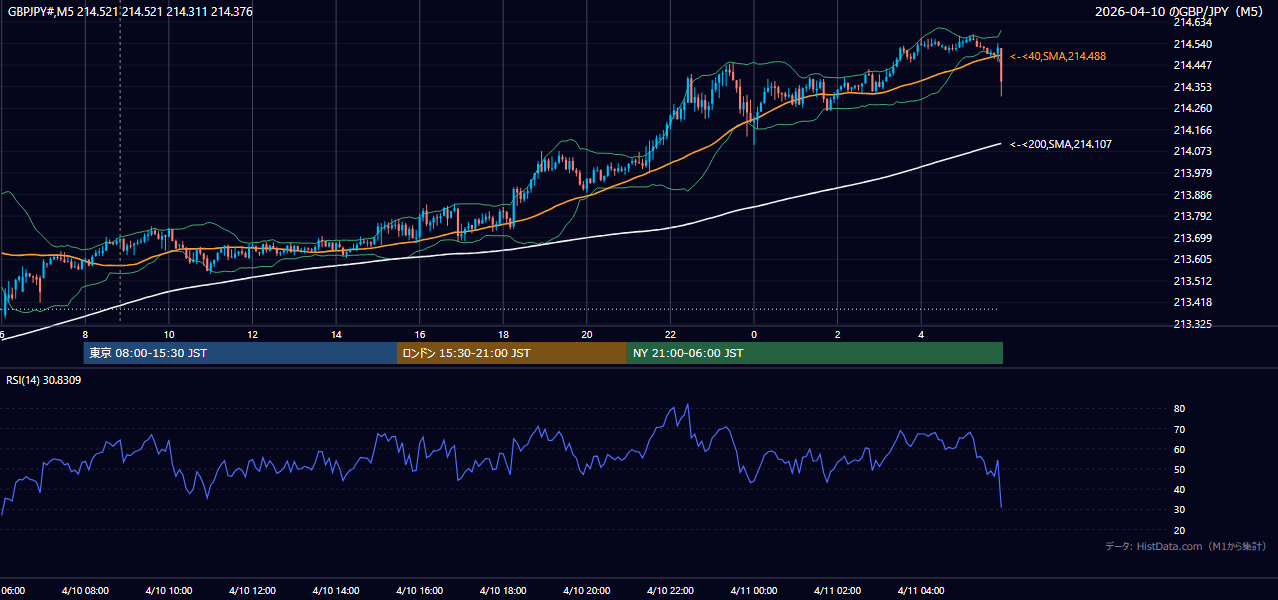Viewport: 1278px width, 600px height.
Task: Click the '4/11 02:00' time axis label
Action: coord(837,591)
